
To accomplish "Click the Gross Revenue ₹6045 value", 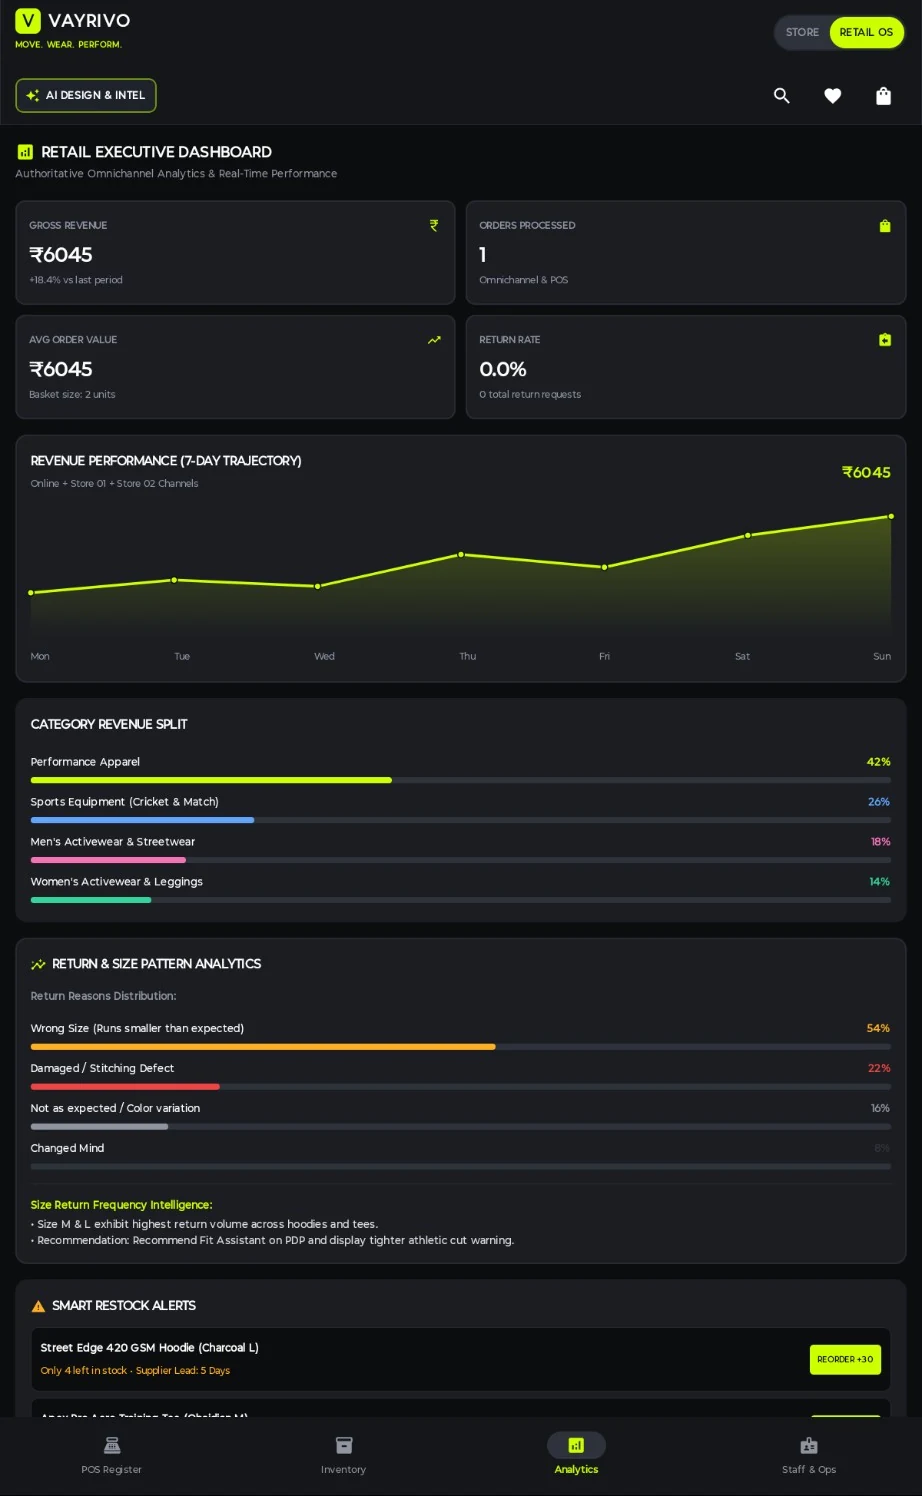I will pyautogui.click(x=61, y=255).
